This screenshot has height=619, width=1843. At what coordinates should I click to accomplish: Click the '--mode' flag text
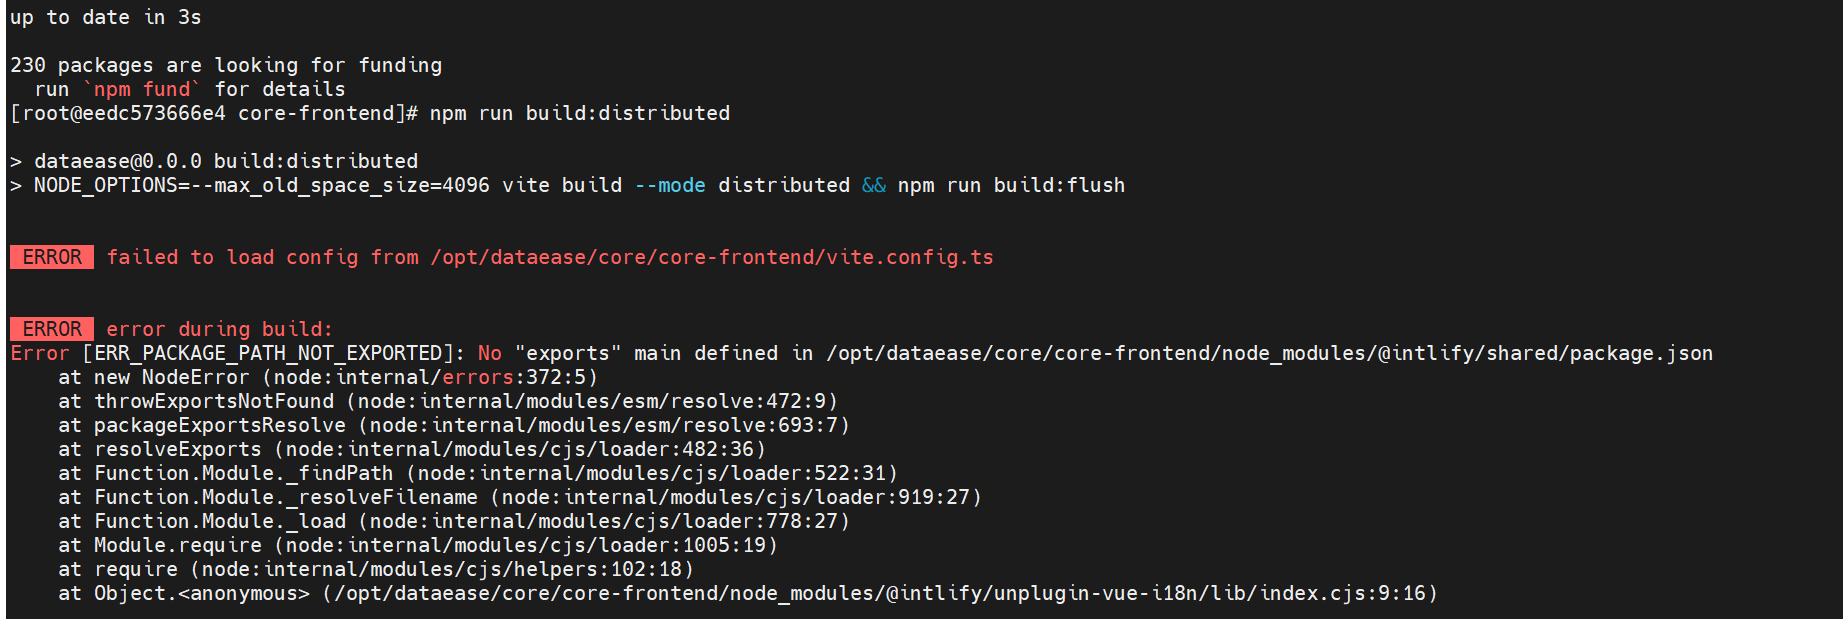point(670,185)
